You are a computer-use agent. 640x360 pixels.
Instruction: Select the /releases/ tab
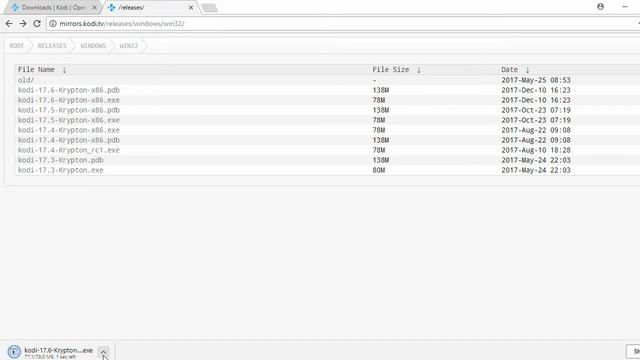tap(149, 7)
